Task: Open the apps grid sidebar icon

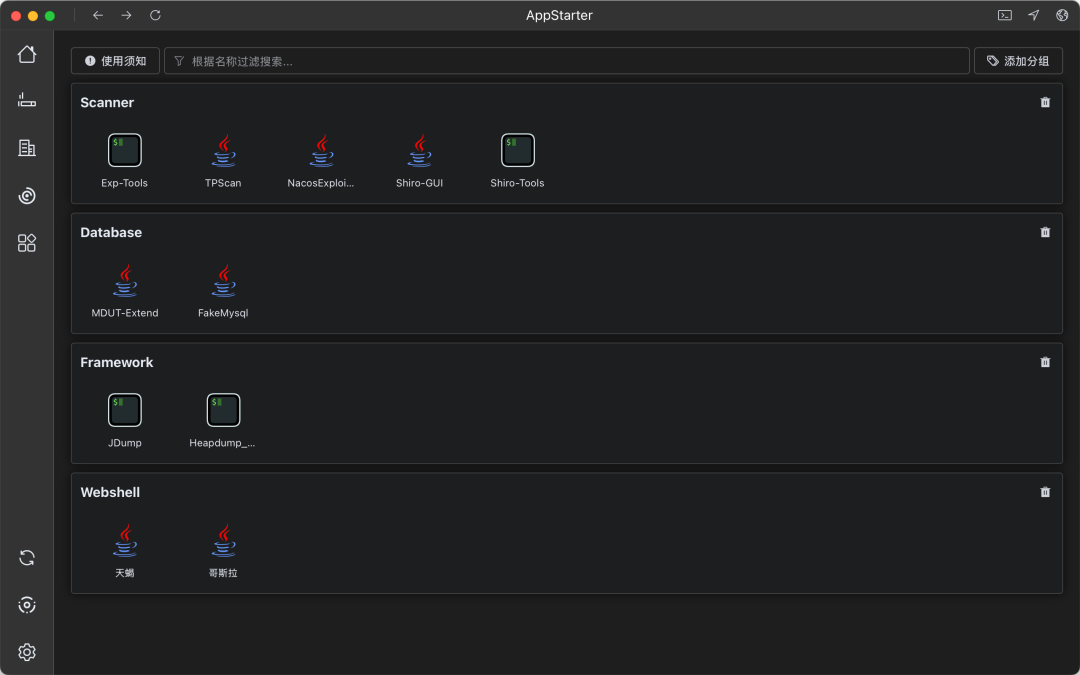Action: click(27, 242)
